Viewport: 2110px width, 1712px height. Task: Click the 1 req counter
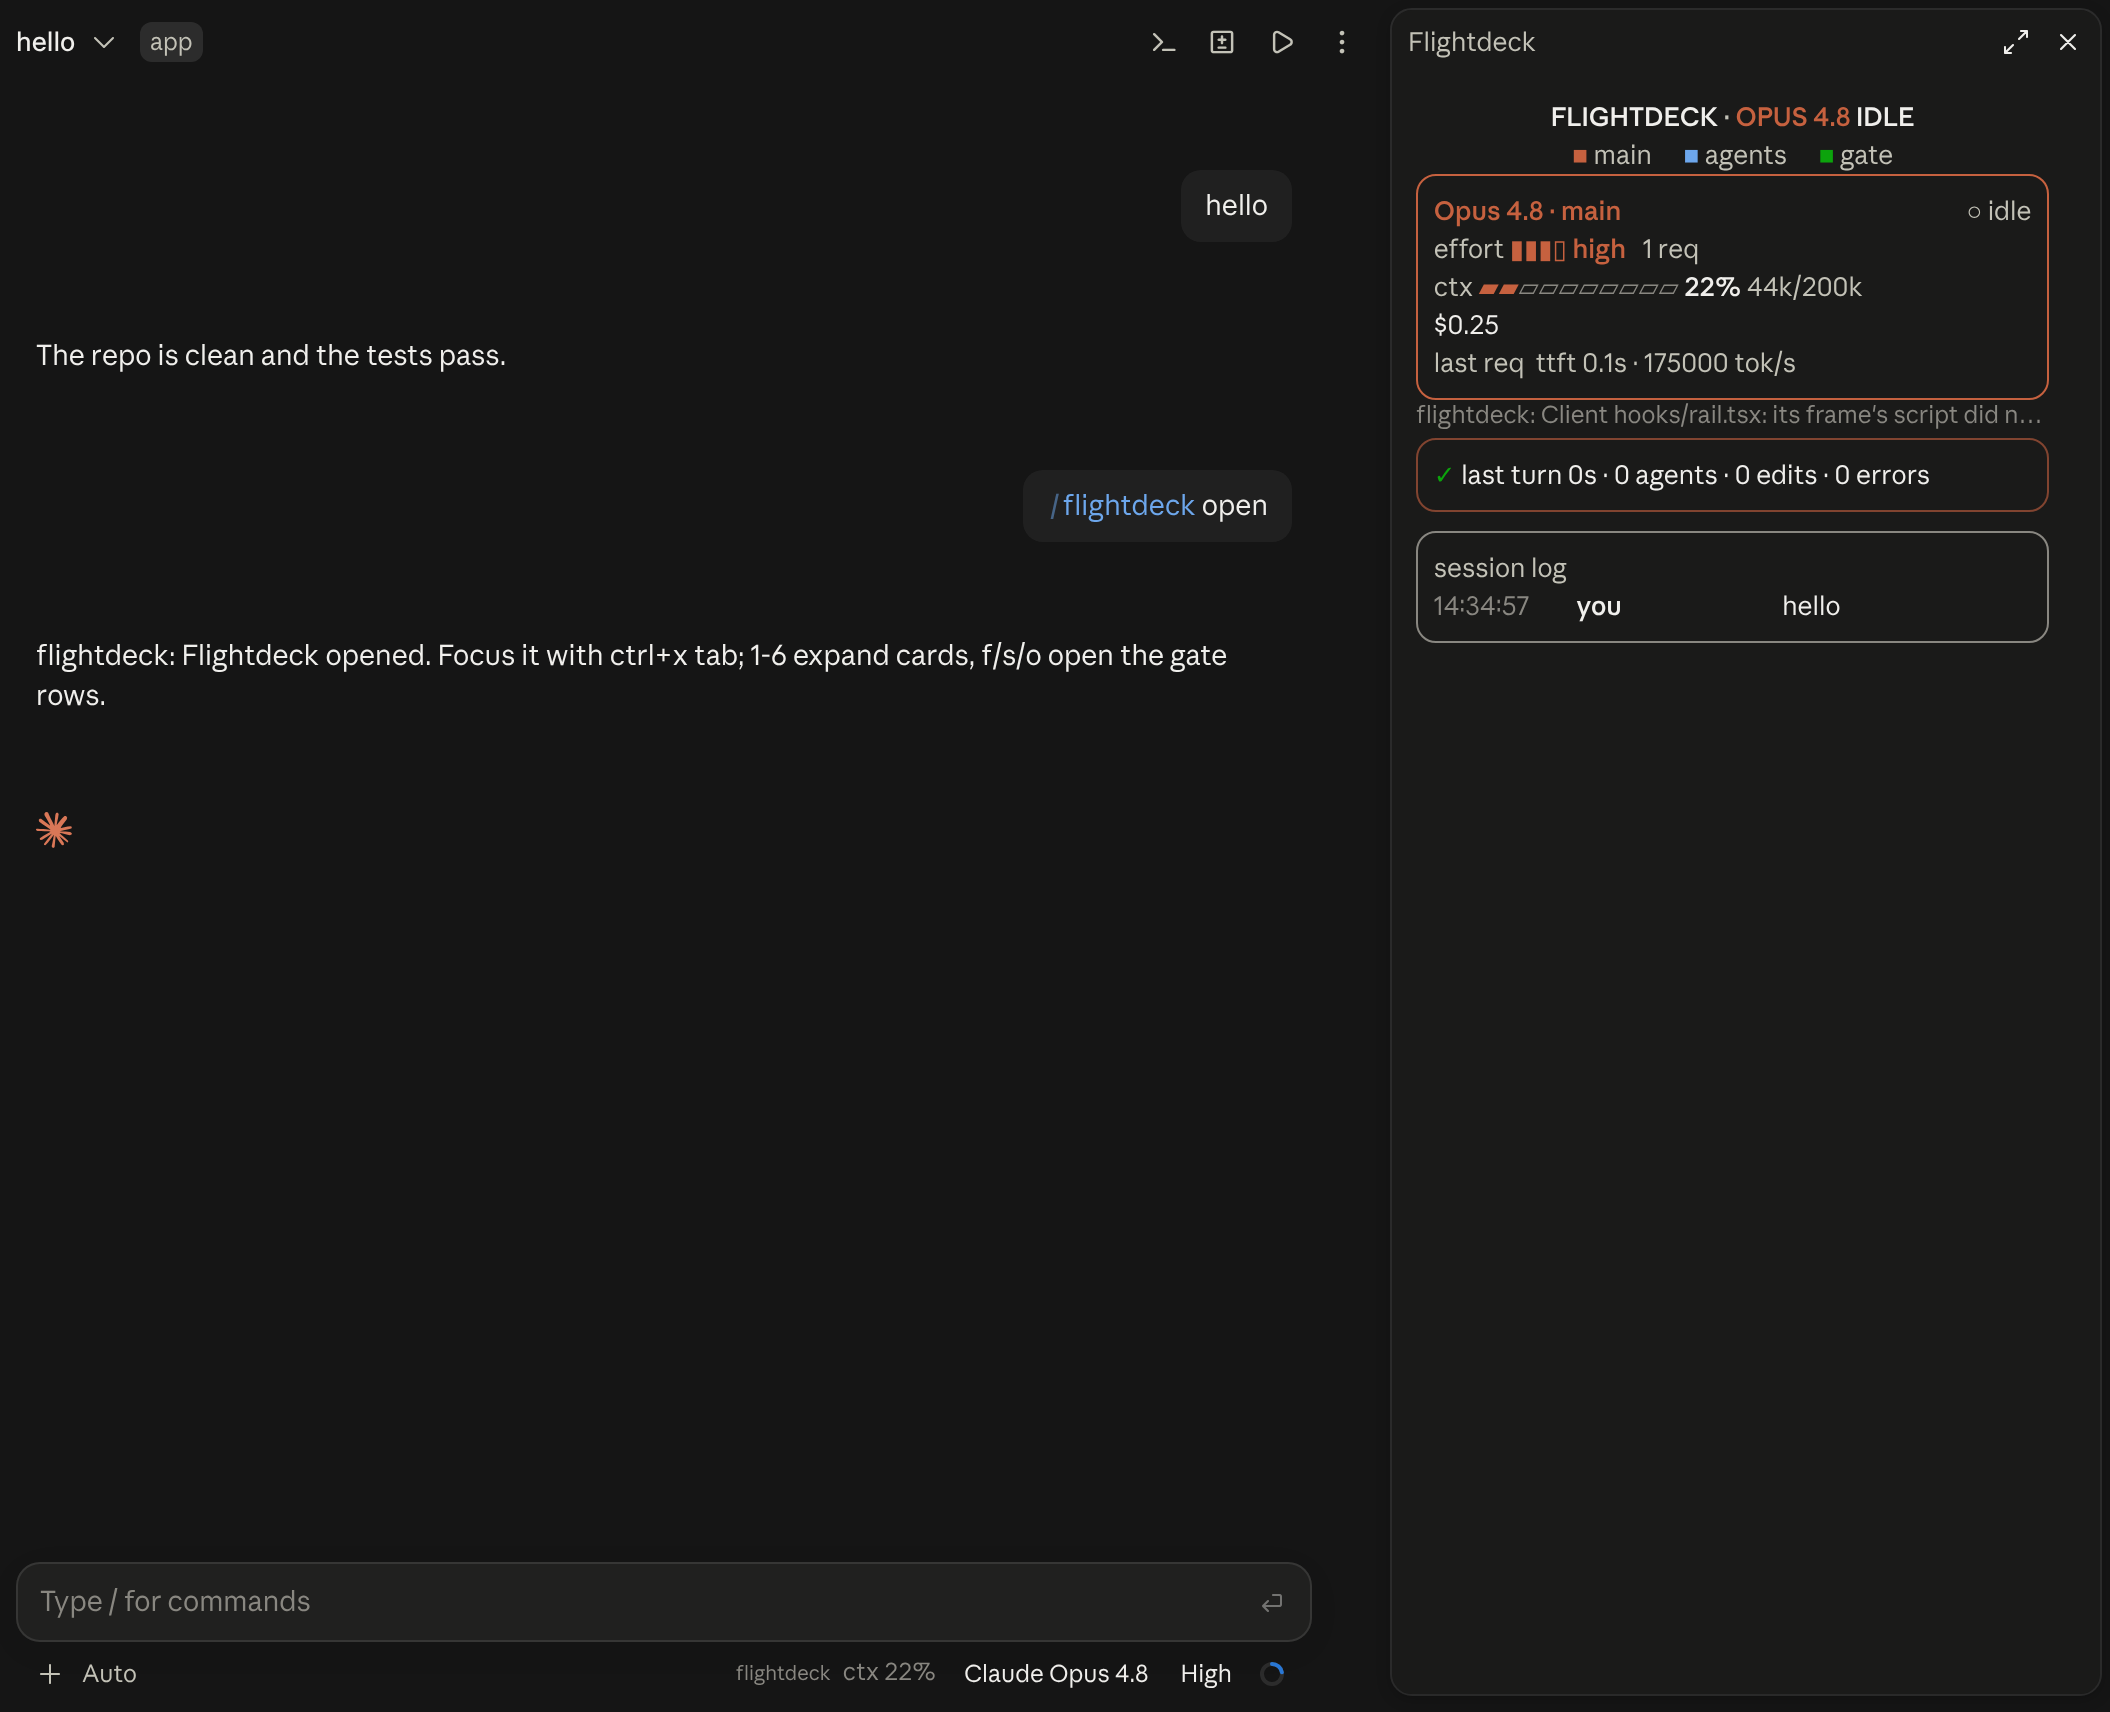(1670, 249)
